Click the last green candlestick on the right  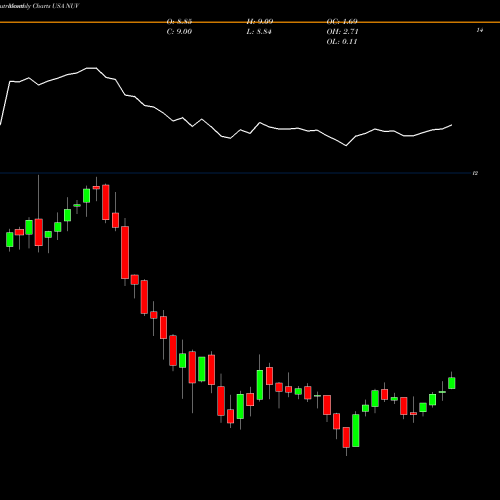pos(452,383)
